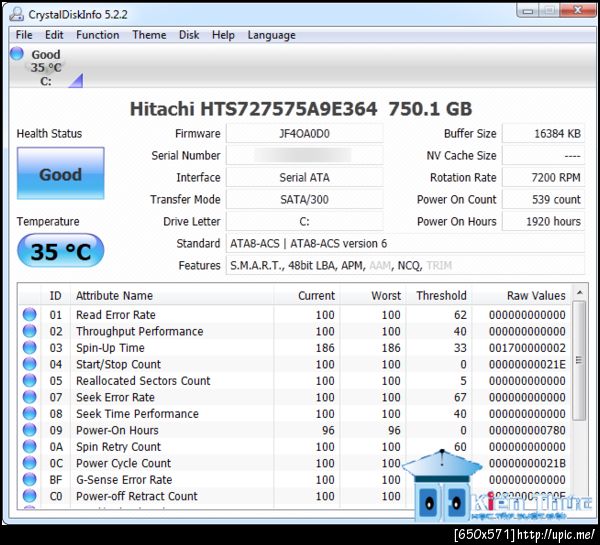This screenshot has width=600, height=545.
Task: Click the blue status orb for Read Error Rate
Action: point(30,315)
